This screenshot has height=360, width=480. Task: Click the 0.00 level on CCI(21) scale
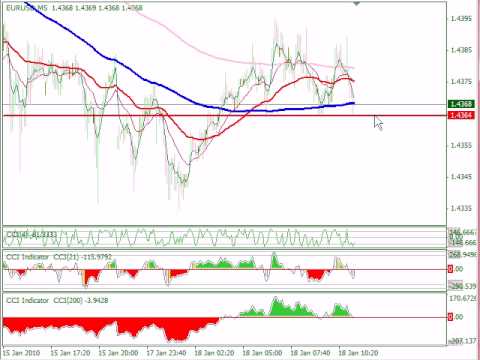[456, 269]
